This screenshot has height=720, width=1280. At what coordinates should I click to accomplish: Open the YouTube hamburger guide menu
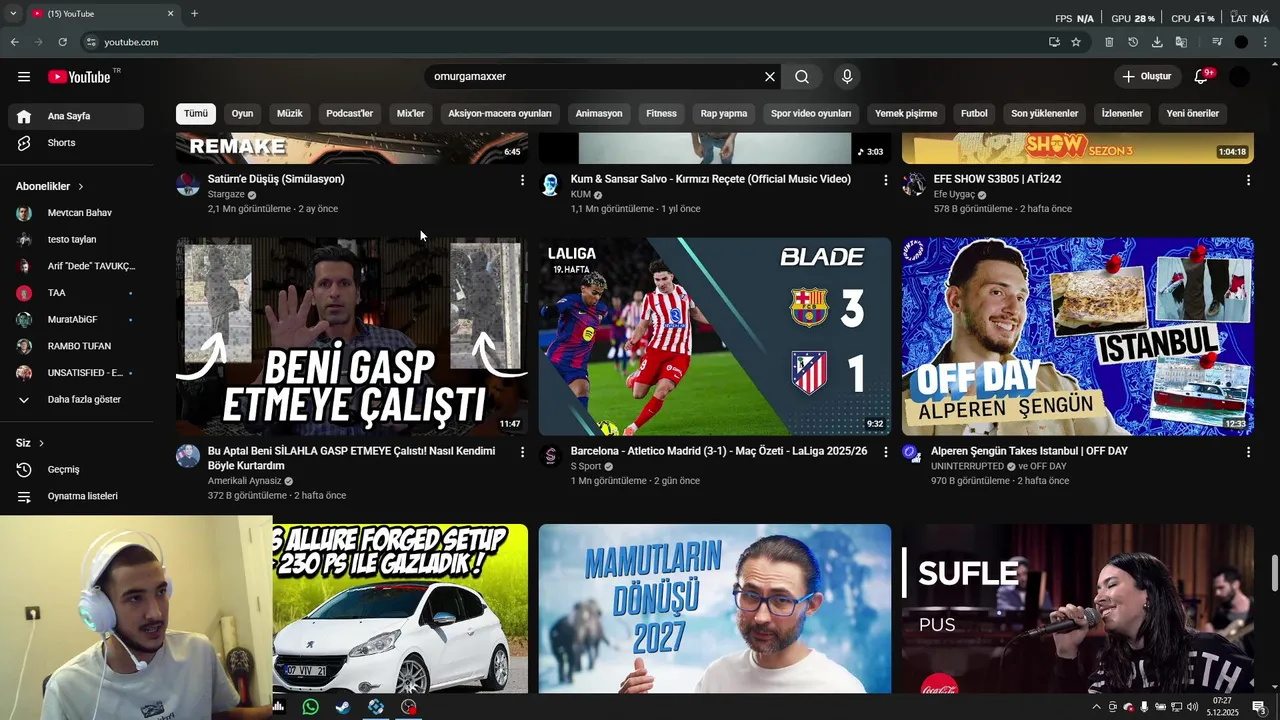point(24,77)
